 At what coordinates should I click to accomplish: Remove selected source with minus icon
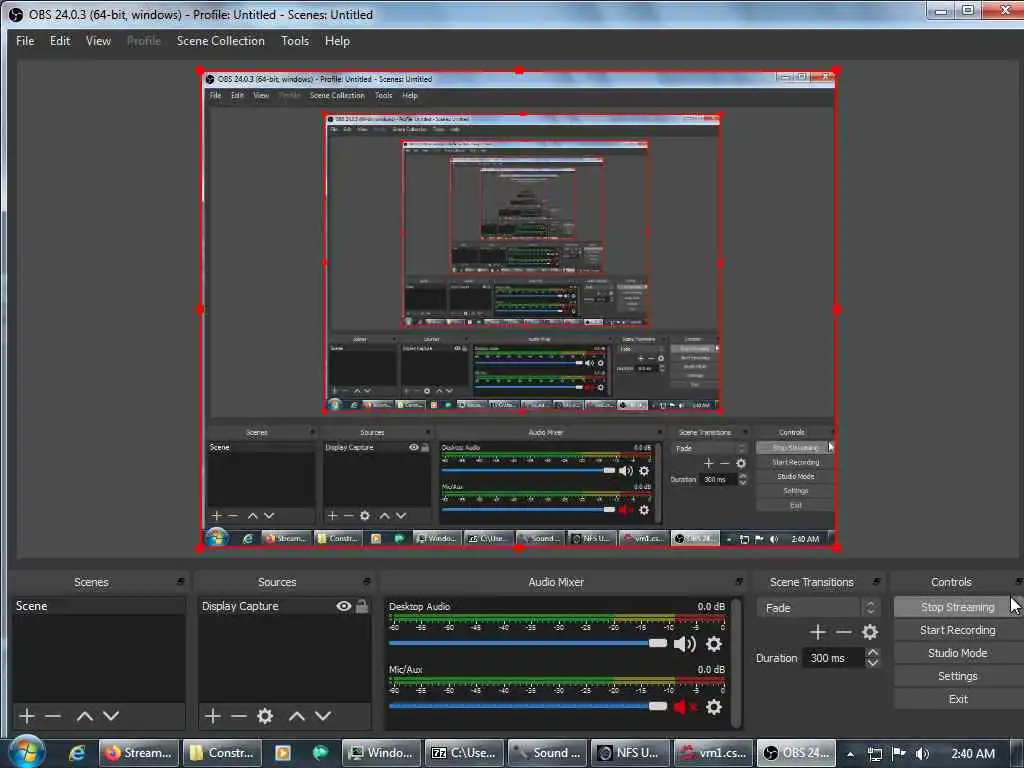click(x=239, y=716)
